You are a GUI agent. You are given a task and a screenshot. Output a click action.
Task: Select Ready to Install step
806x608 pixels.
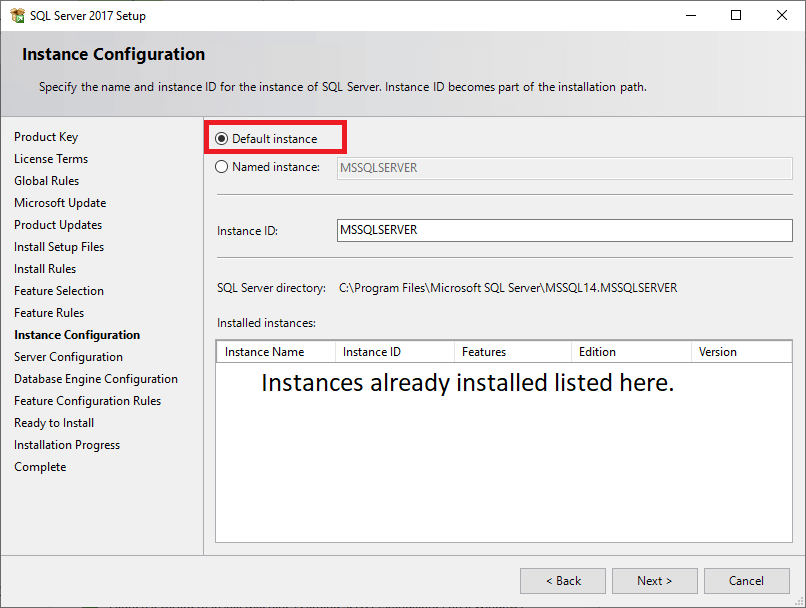54,423
